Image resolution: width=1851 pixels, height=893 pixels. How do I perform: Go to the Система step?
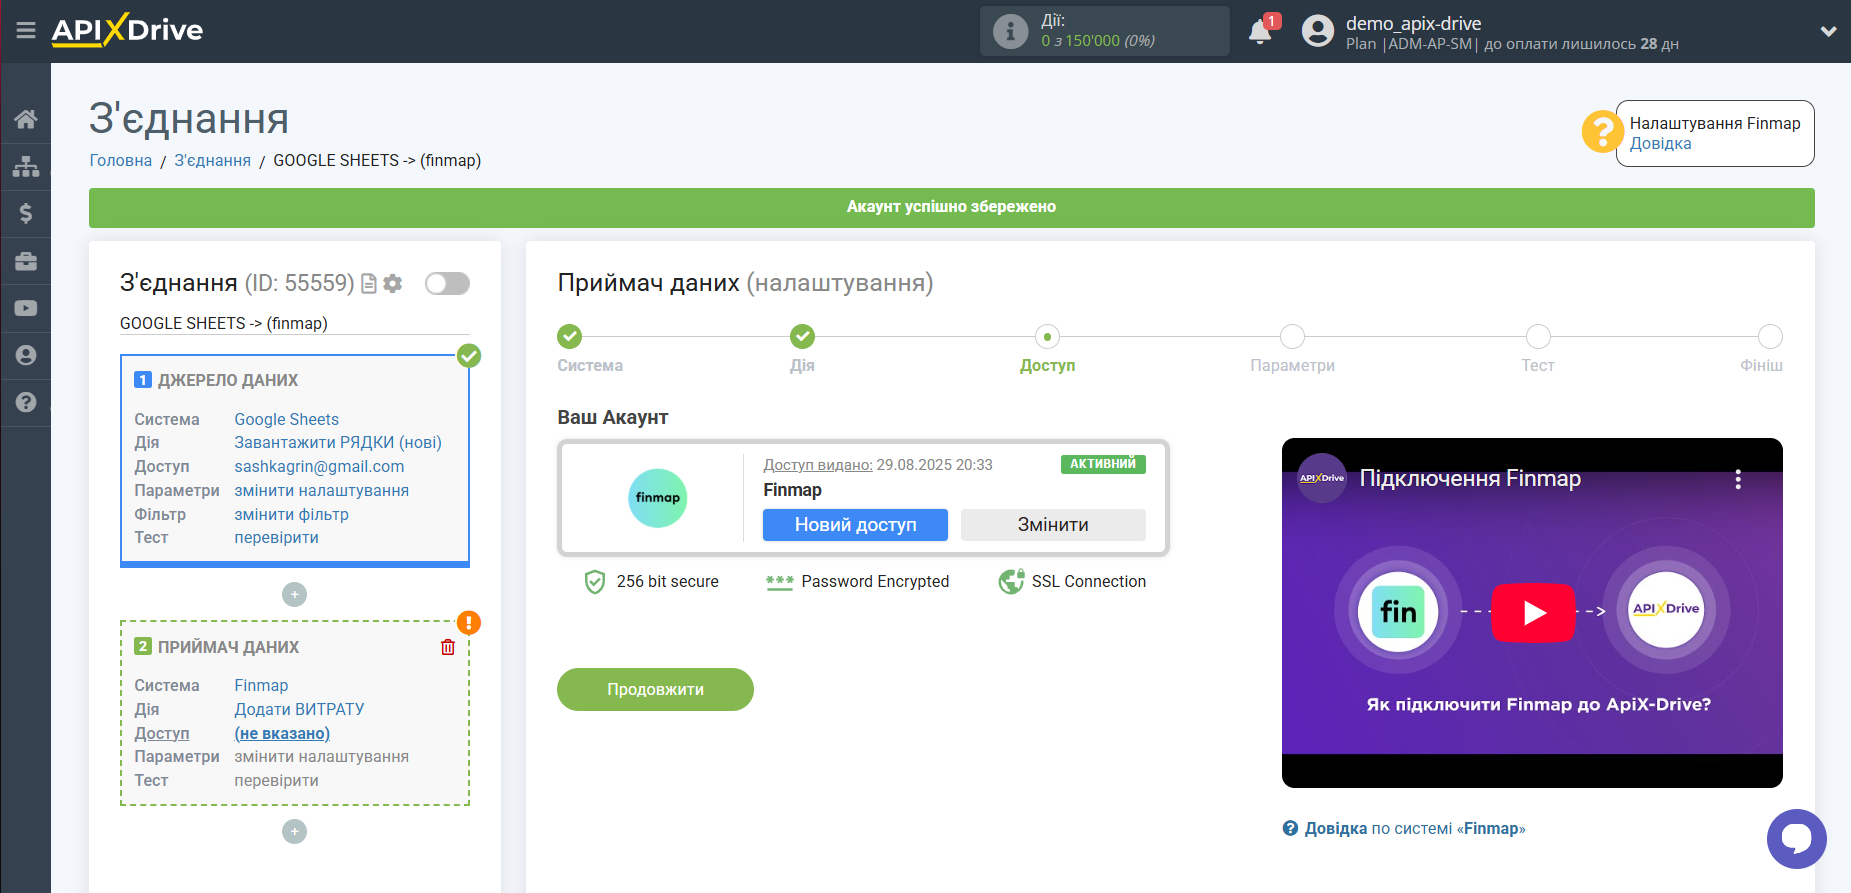tap(569, 337)
